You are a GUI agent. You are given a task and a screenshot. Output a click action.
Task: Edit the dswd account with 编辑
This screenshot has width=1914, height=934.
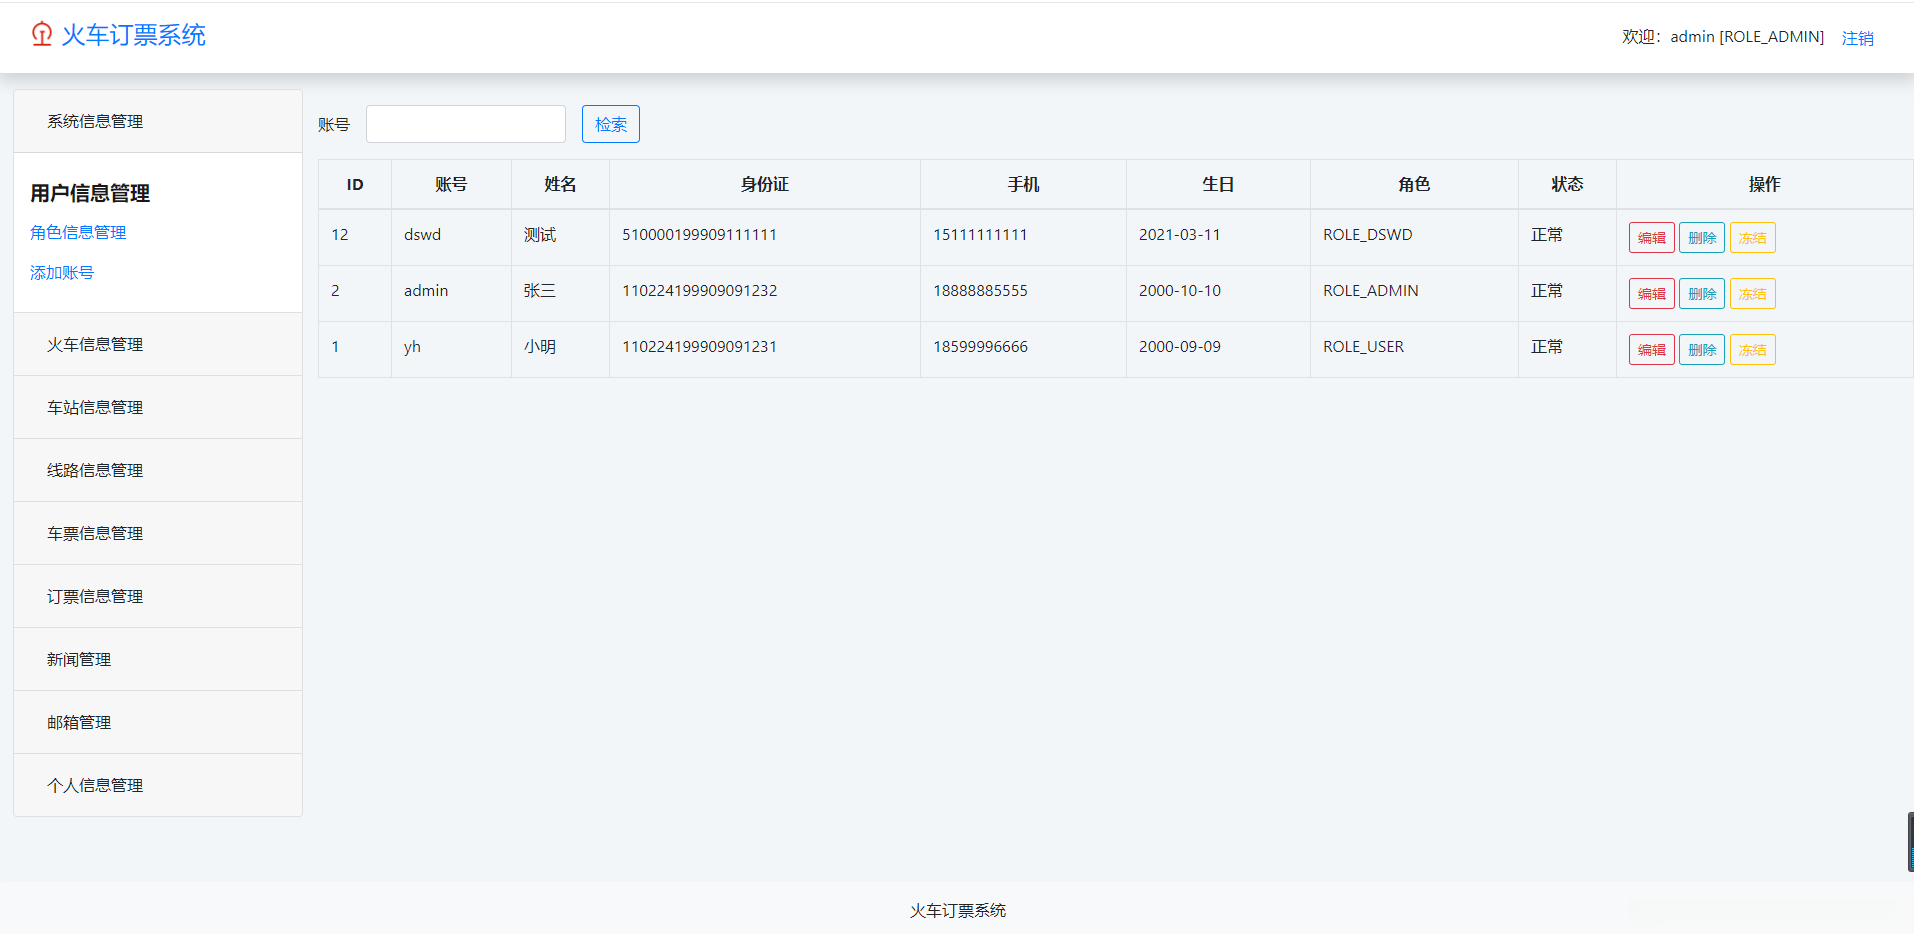1651,238
